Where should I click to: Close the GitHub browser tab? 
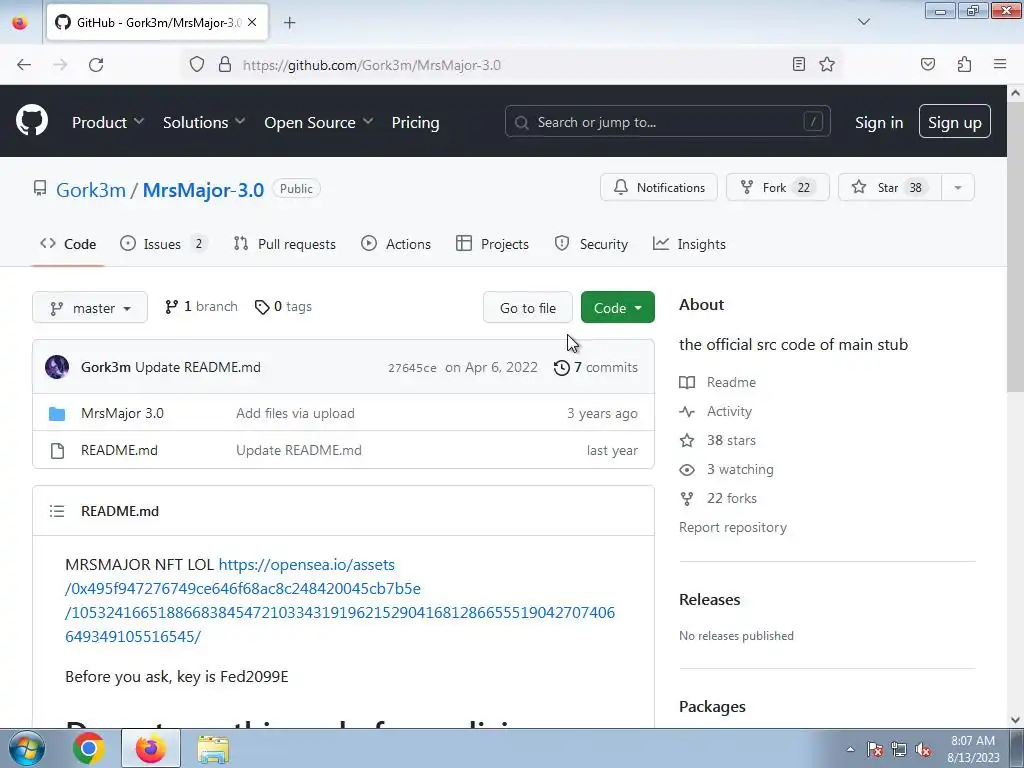(252, 22)
